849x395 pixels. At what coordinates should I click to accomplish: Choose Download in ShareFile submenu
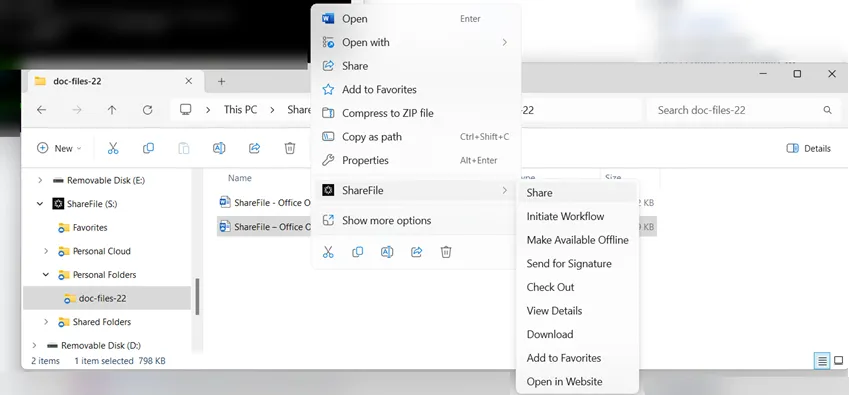tap(577, 334)
